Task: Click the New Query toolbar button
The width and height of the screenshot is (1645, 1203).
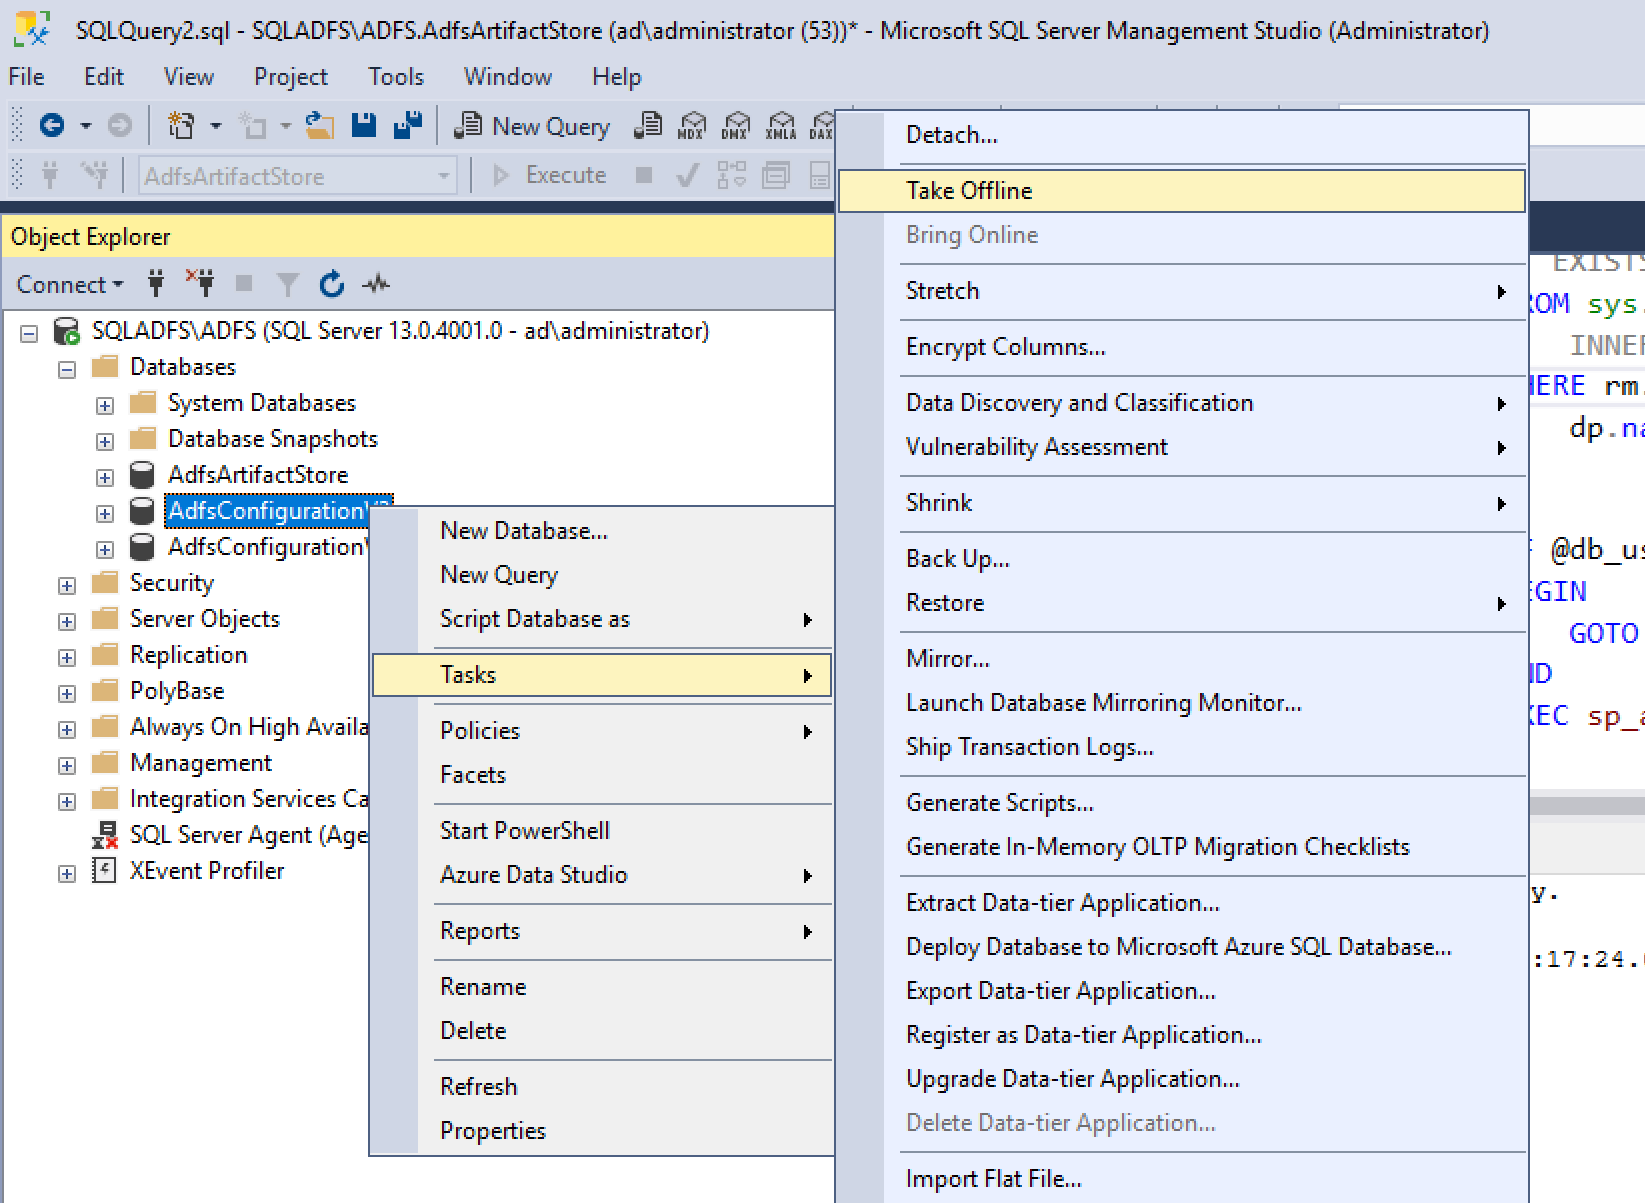Action: pos(532,126)
